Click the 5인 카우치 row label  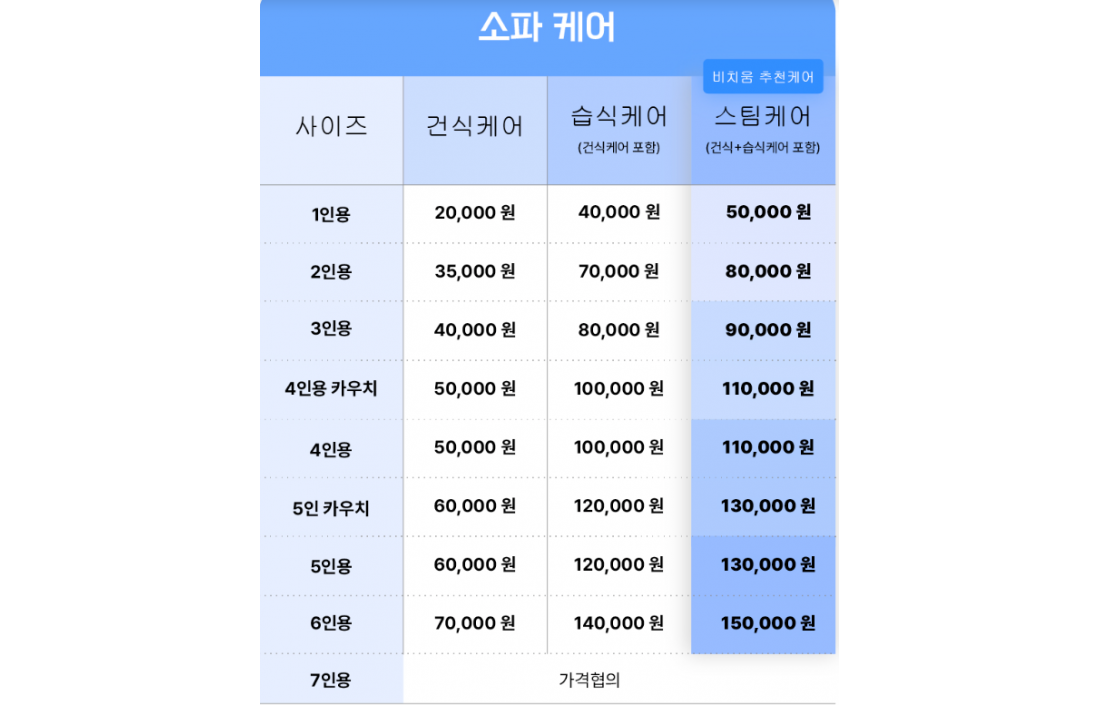[x=331, y=508]
